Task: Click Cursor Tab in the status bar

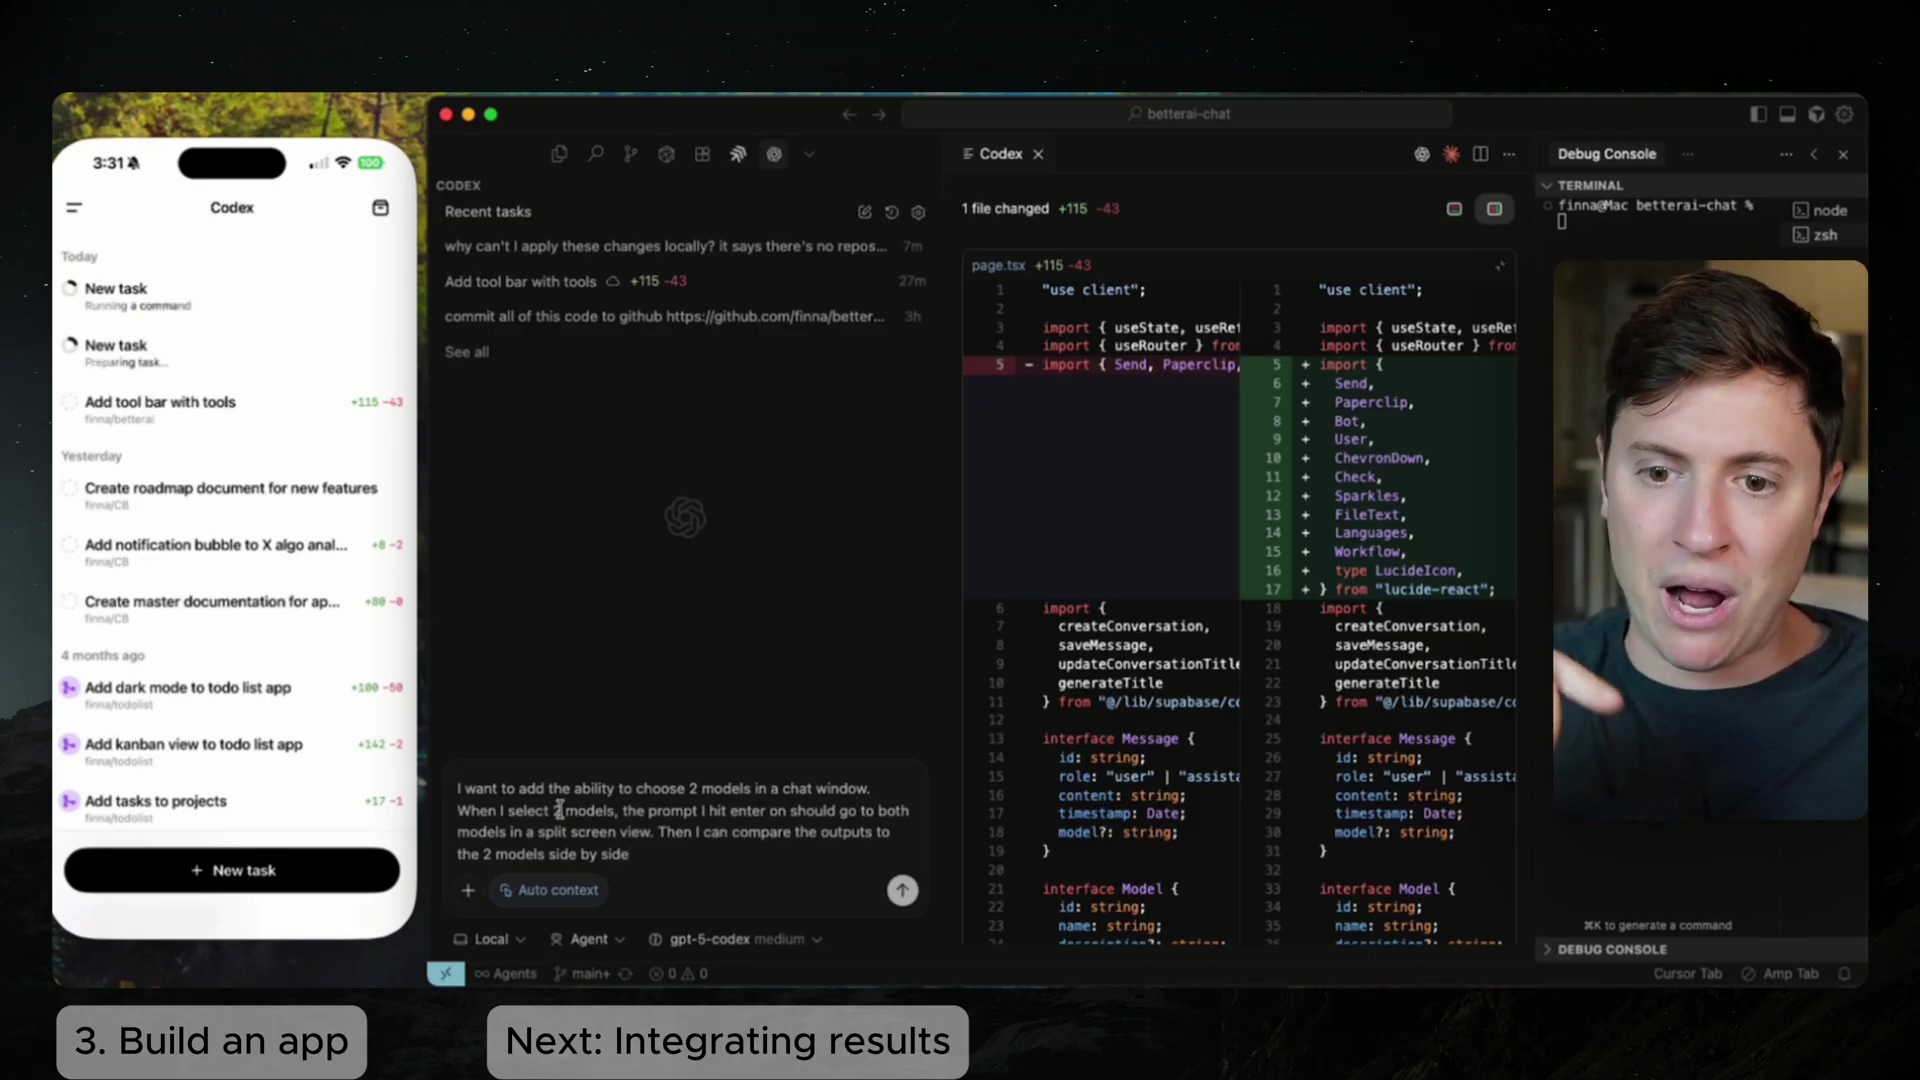Action: pos(1687,973)
